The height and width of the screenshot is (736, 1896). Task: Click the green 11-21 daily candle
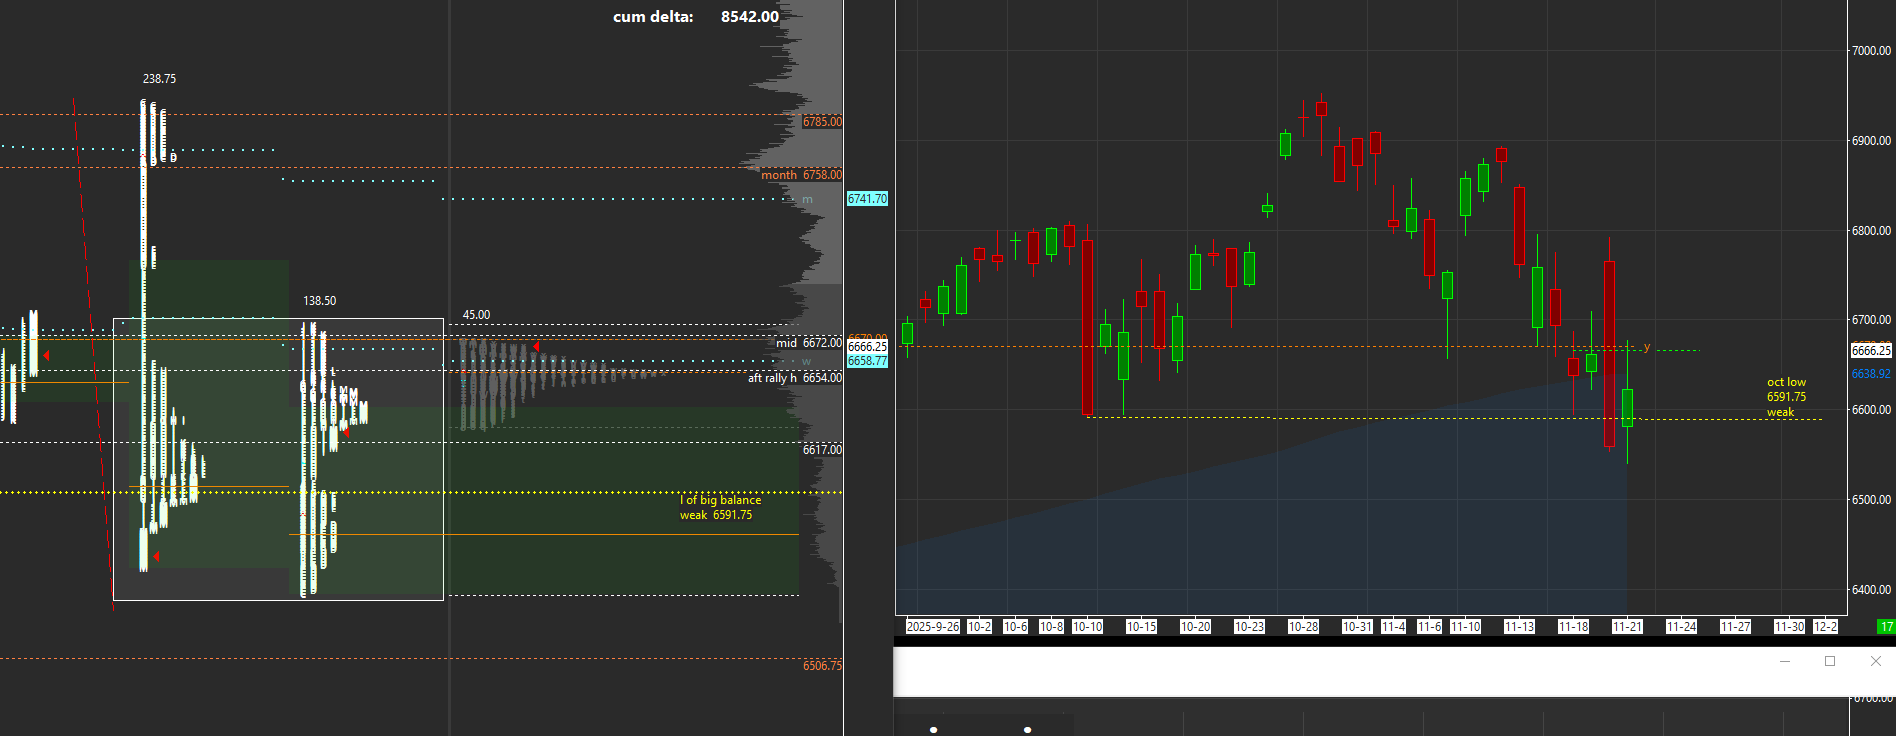1627,408
